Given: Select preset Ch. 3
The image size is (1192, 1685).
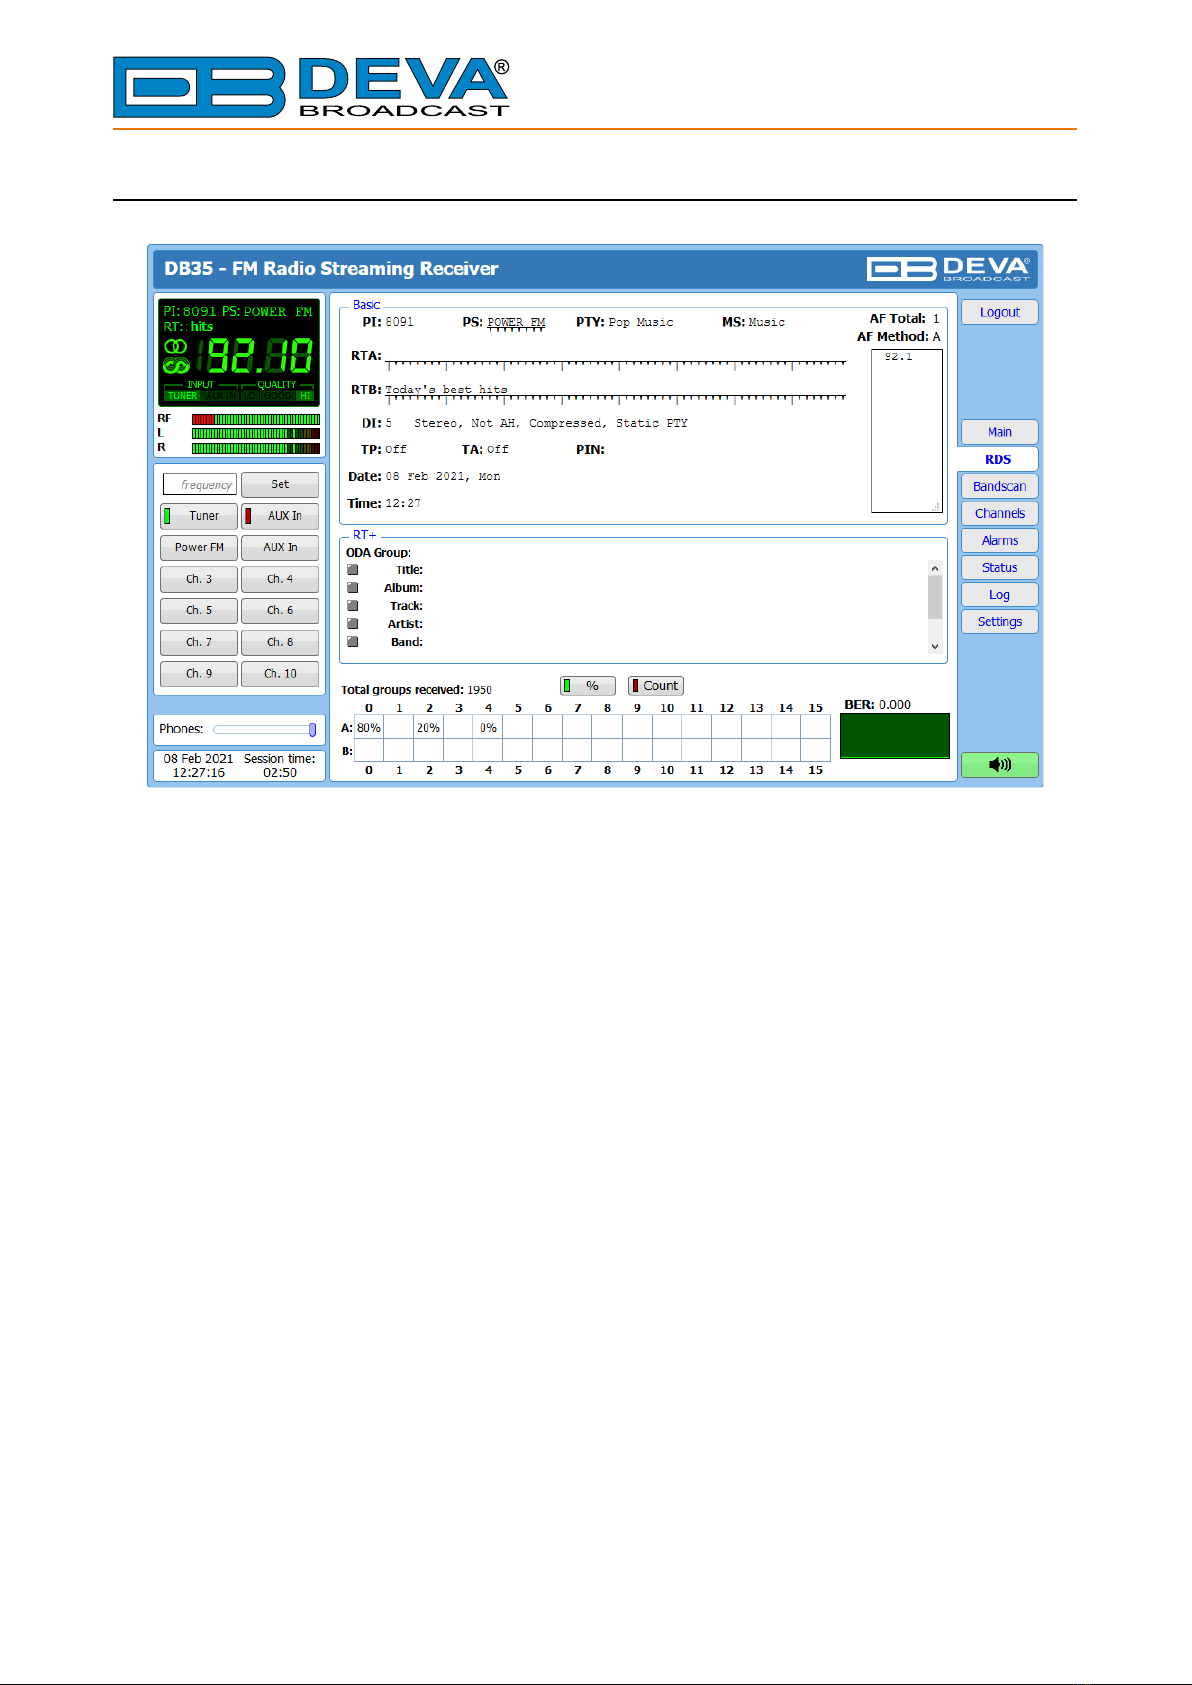Looking at the screenshot, I should coord(199,579).
